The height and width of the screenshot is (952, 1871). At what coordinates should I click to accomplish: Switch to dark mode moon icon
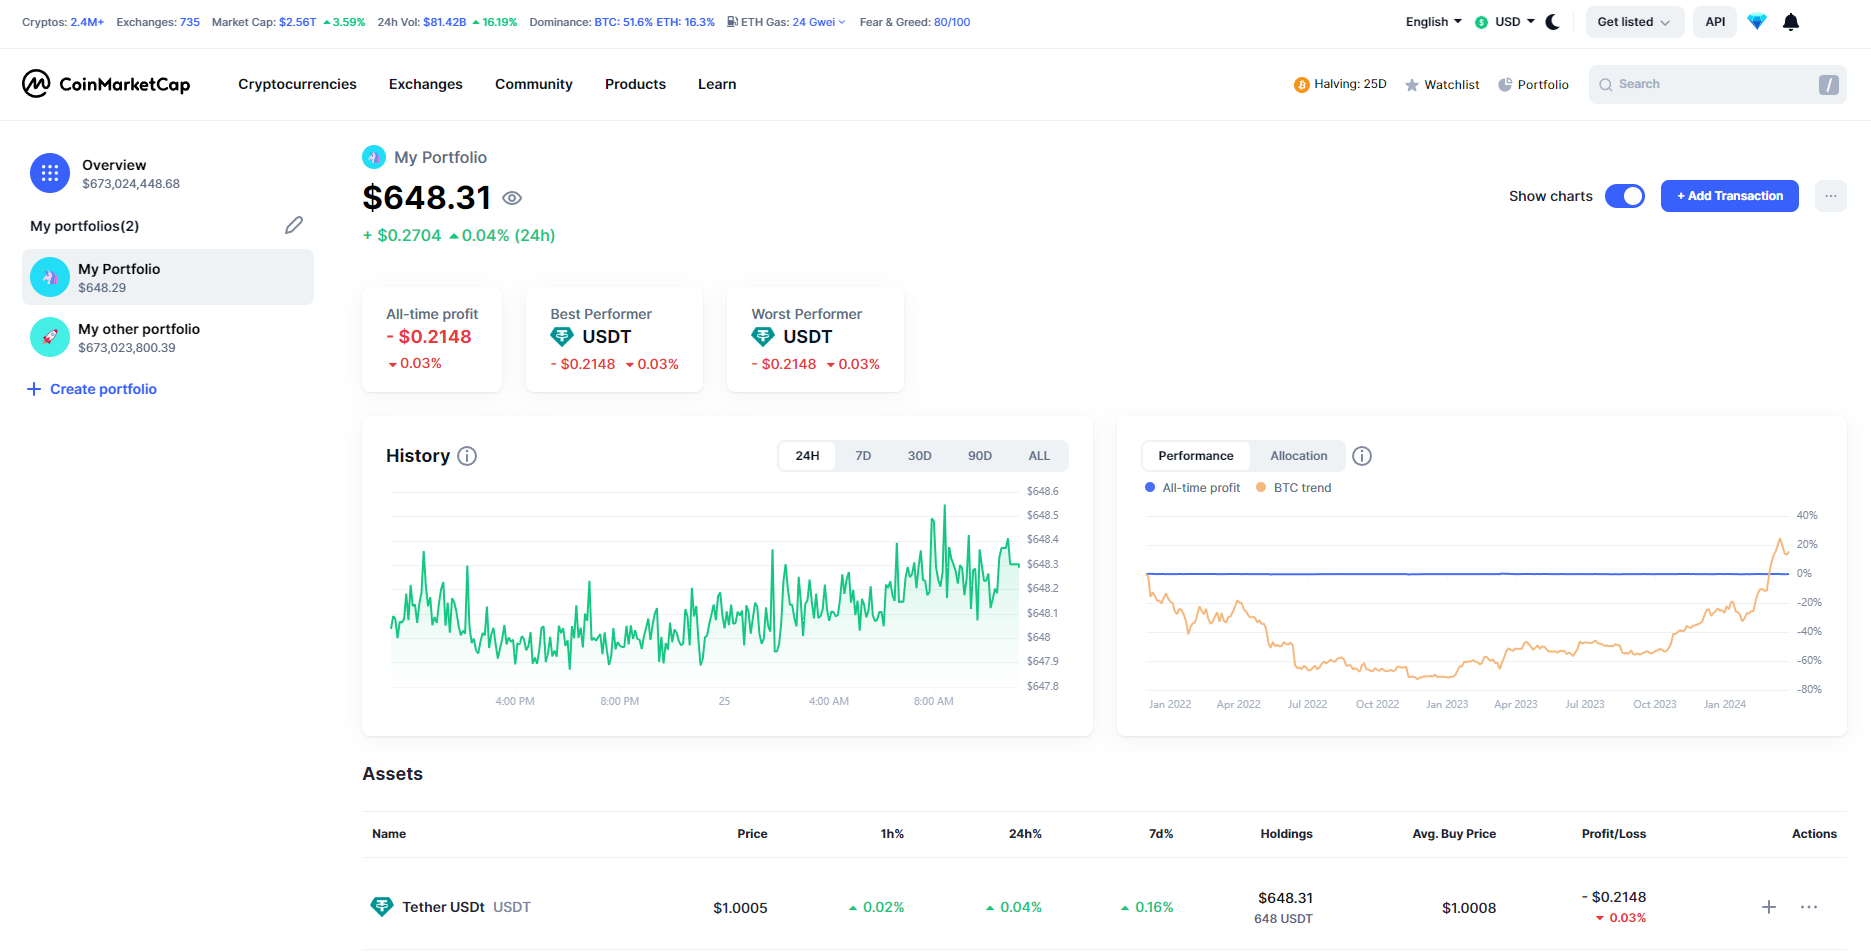1553,22
